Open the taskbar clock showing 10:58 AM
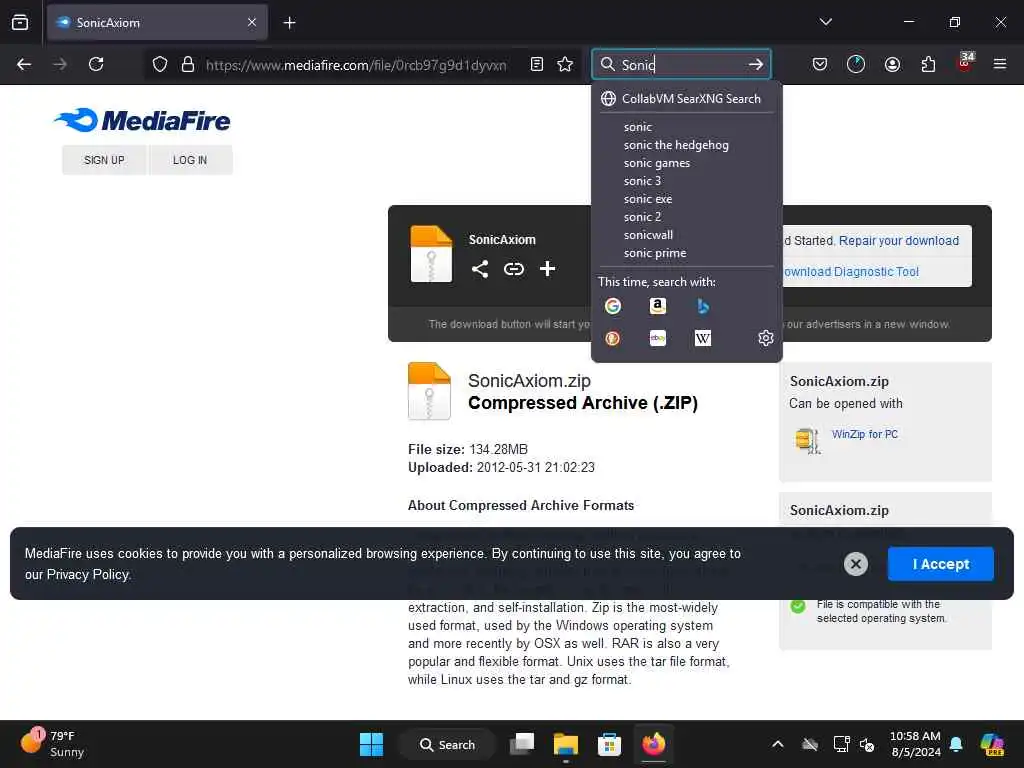The height and width of the screenshot is (768, 1024). click(x=915, y=744)
